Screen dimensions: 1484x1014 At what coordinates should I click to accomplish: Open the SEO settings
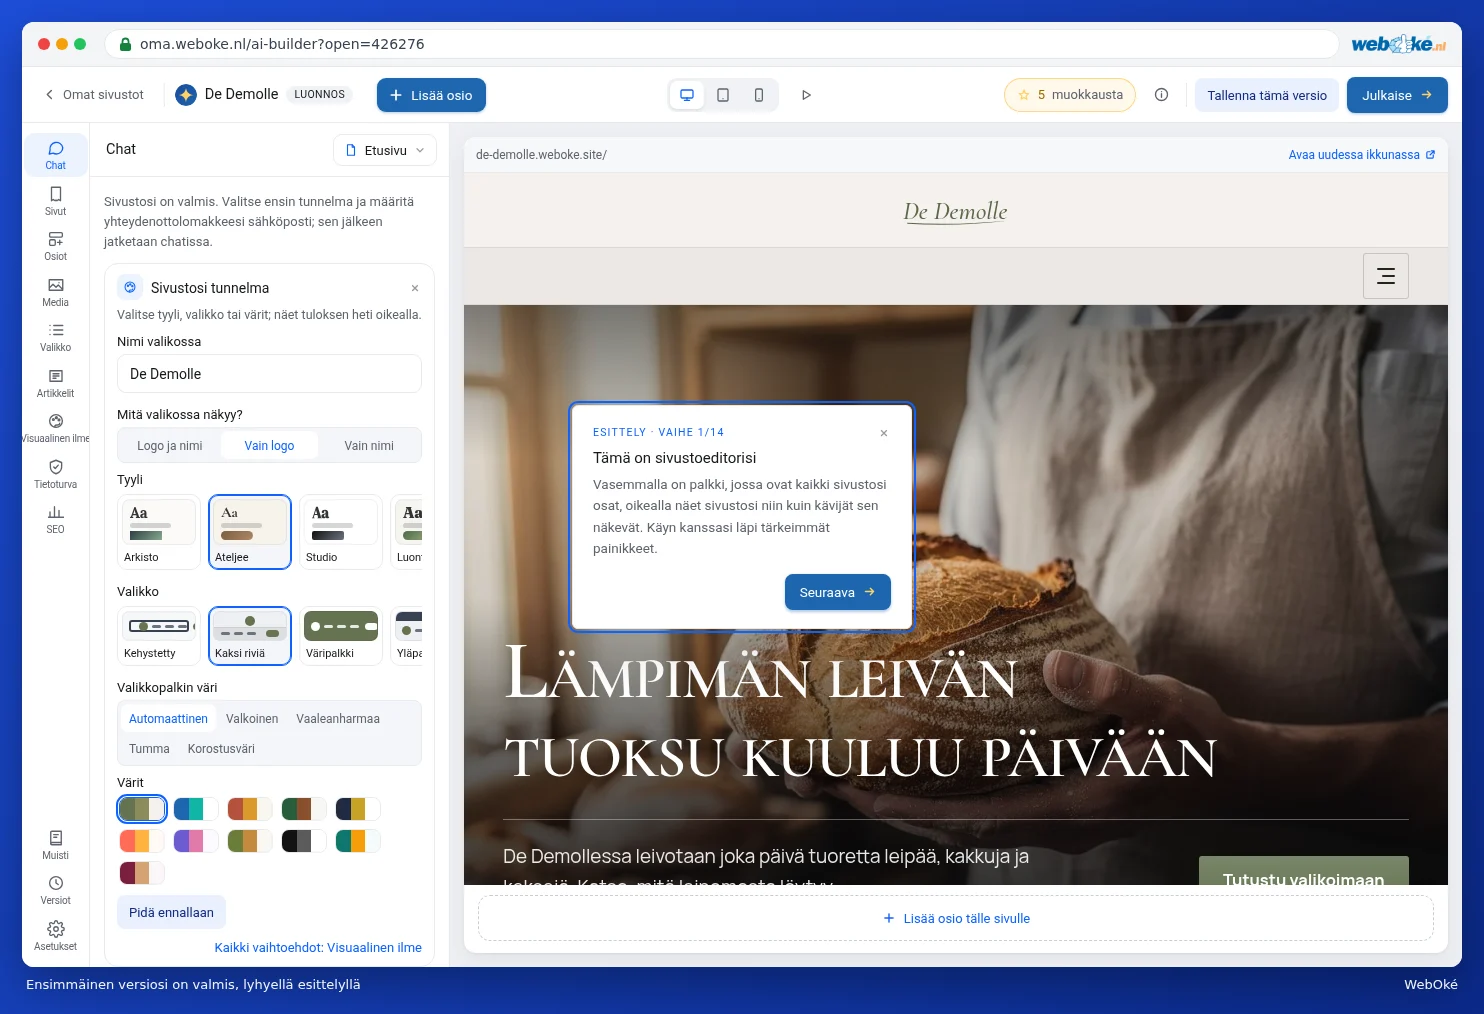56,519
